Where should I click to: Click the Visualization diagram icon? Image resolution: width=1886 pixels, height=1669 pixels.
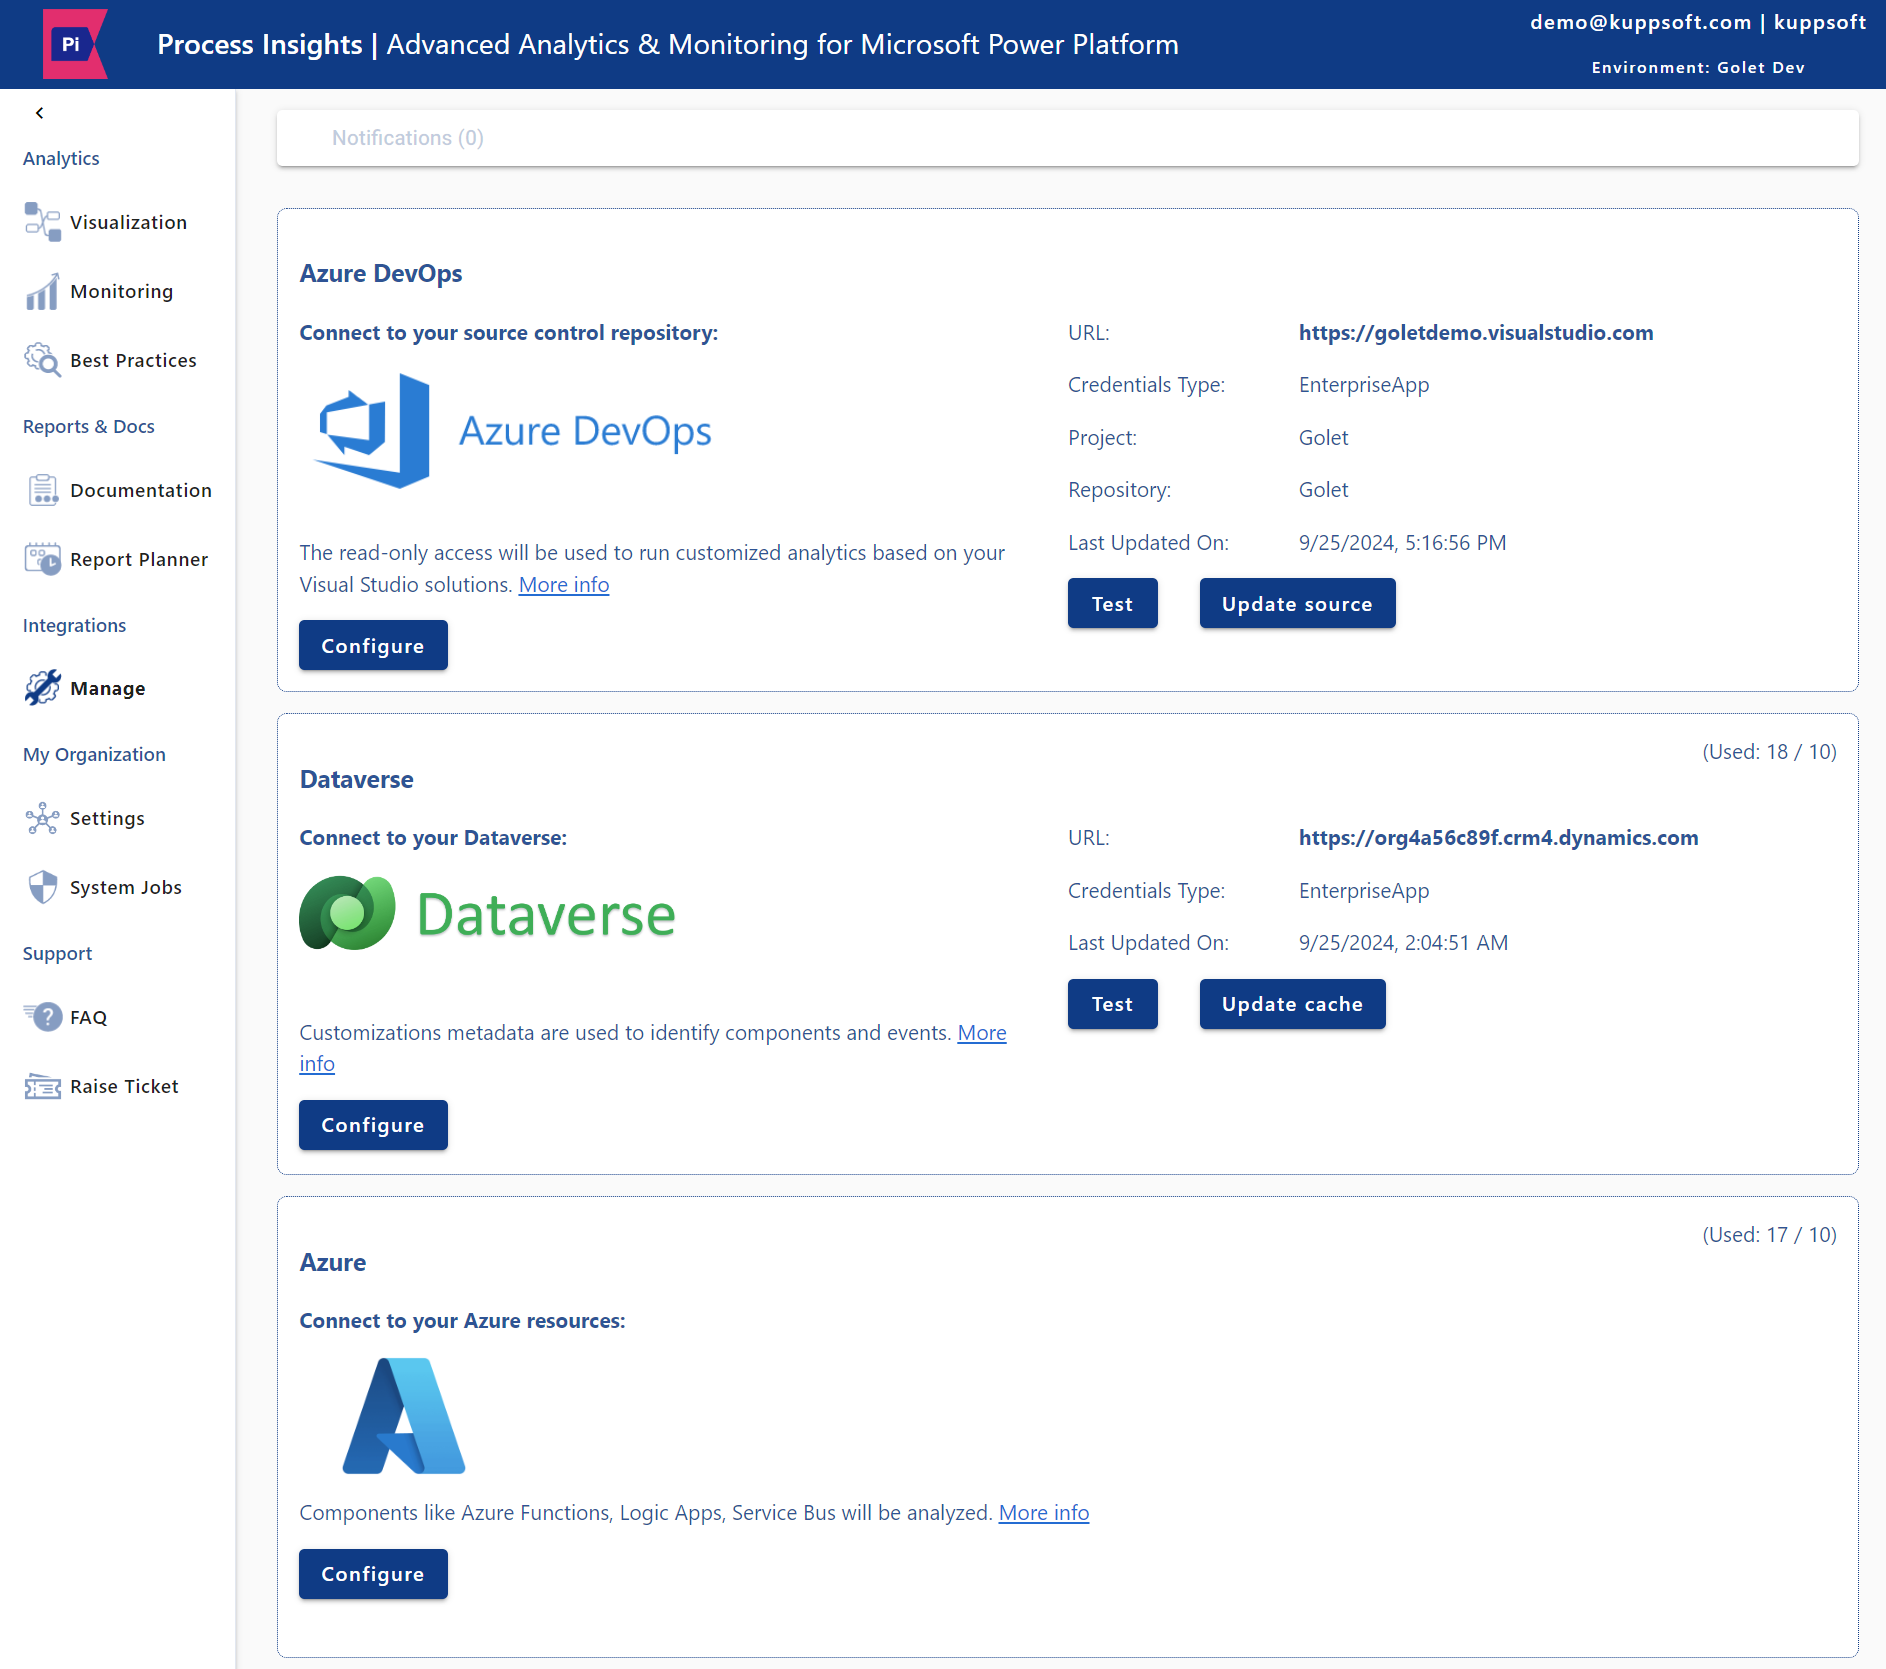[43, 222]
